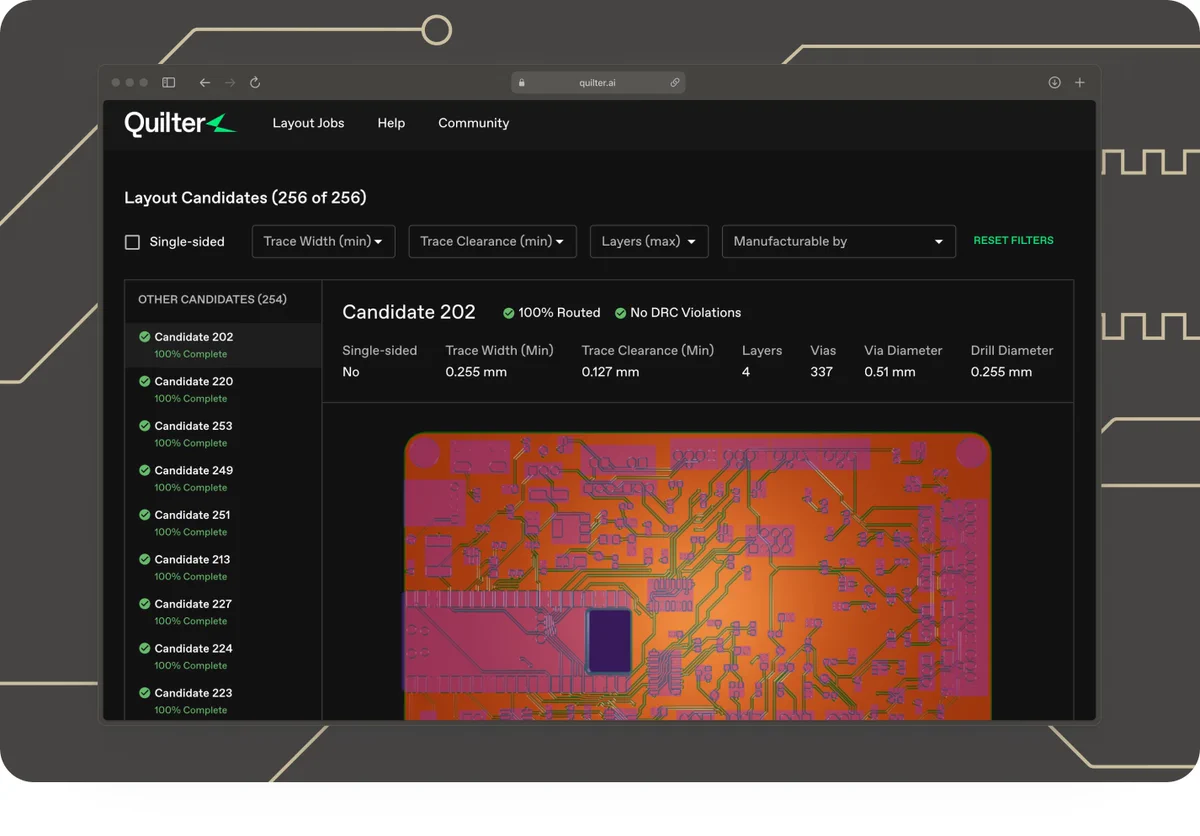Select Candidate 220 in the list
The image size is (1200, 836).
coord(223,389)
